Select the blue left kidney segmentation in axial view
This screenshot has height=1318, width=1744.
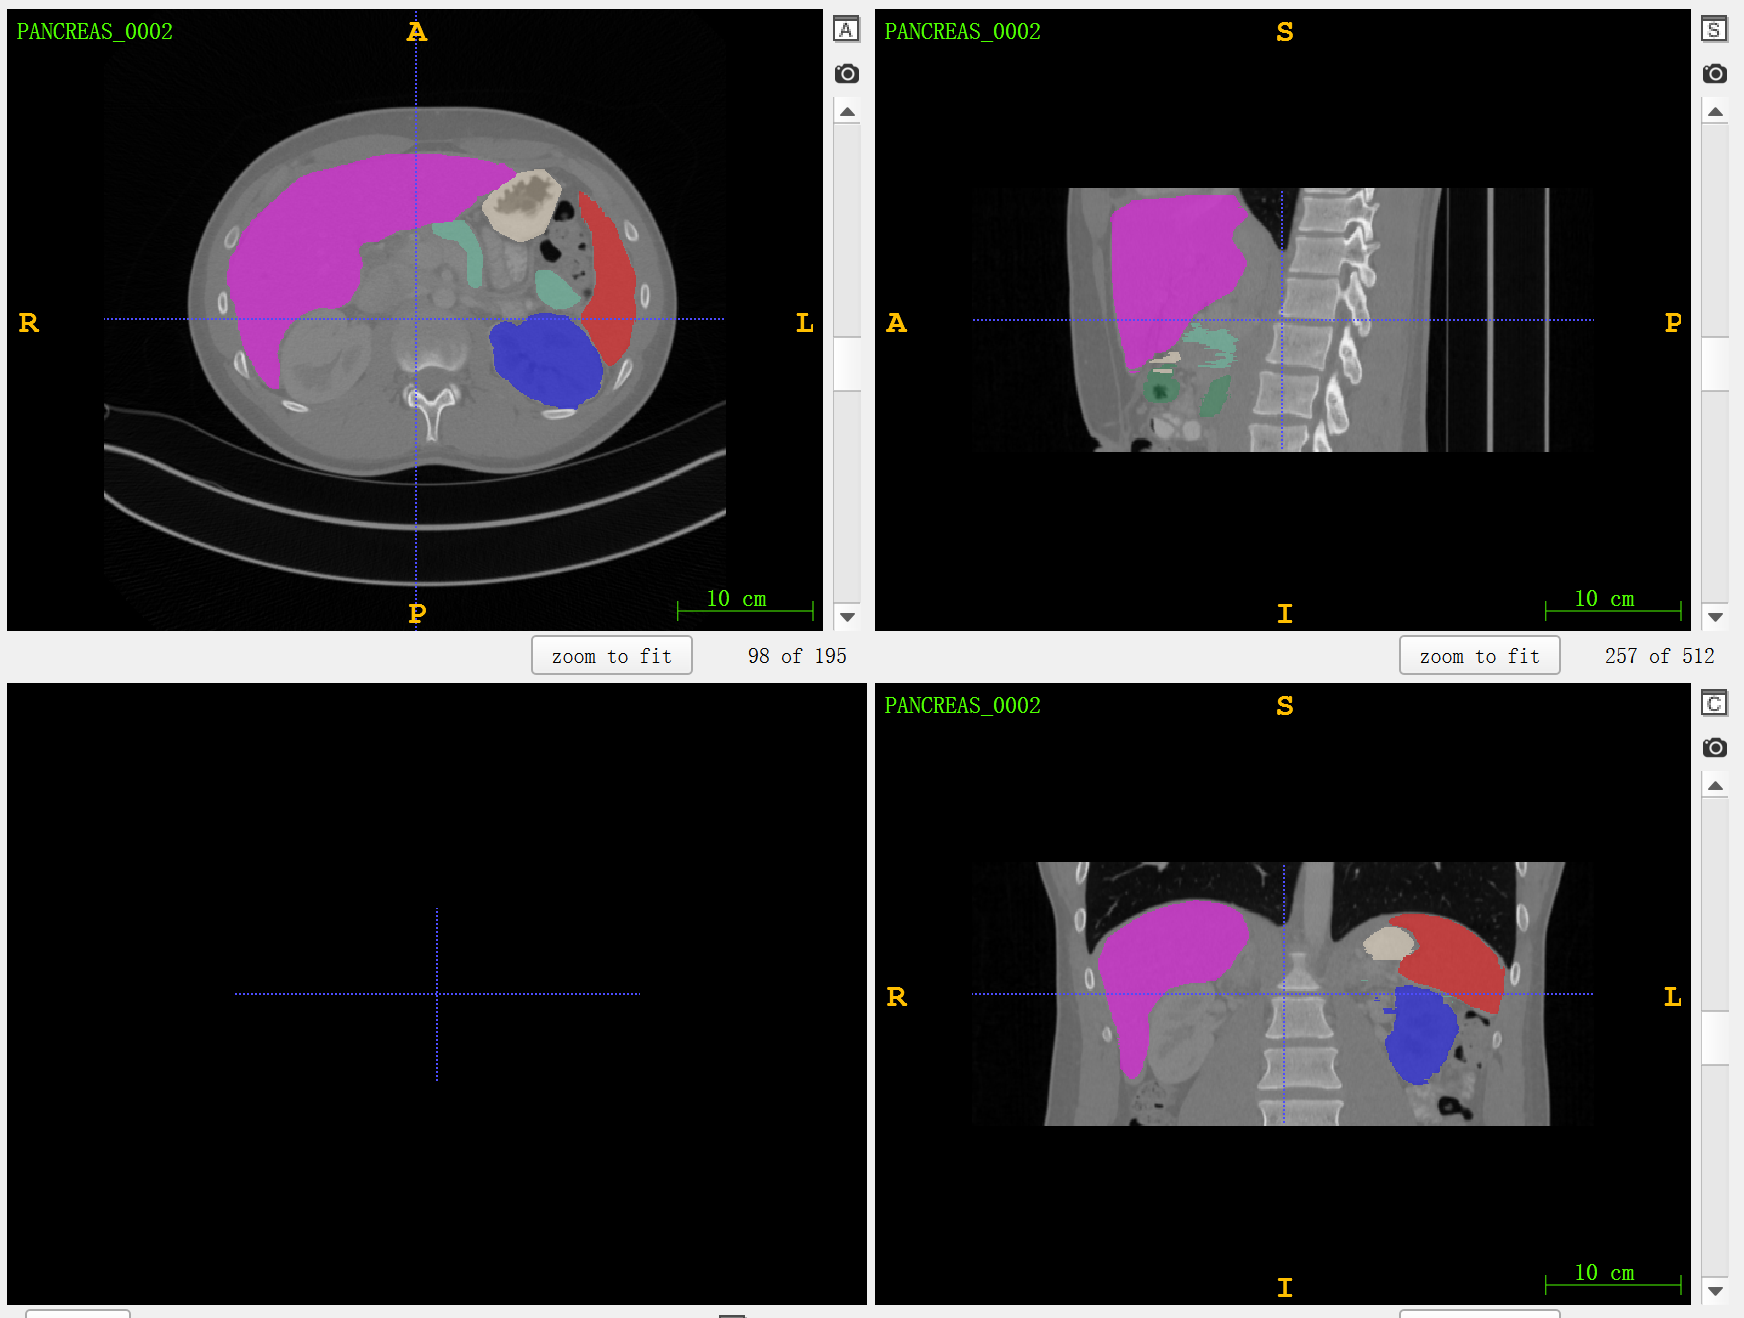pos(545,360)
